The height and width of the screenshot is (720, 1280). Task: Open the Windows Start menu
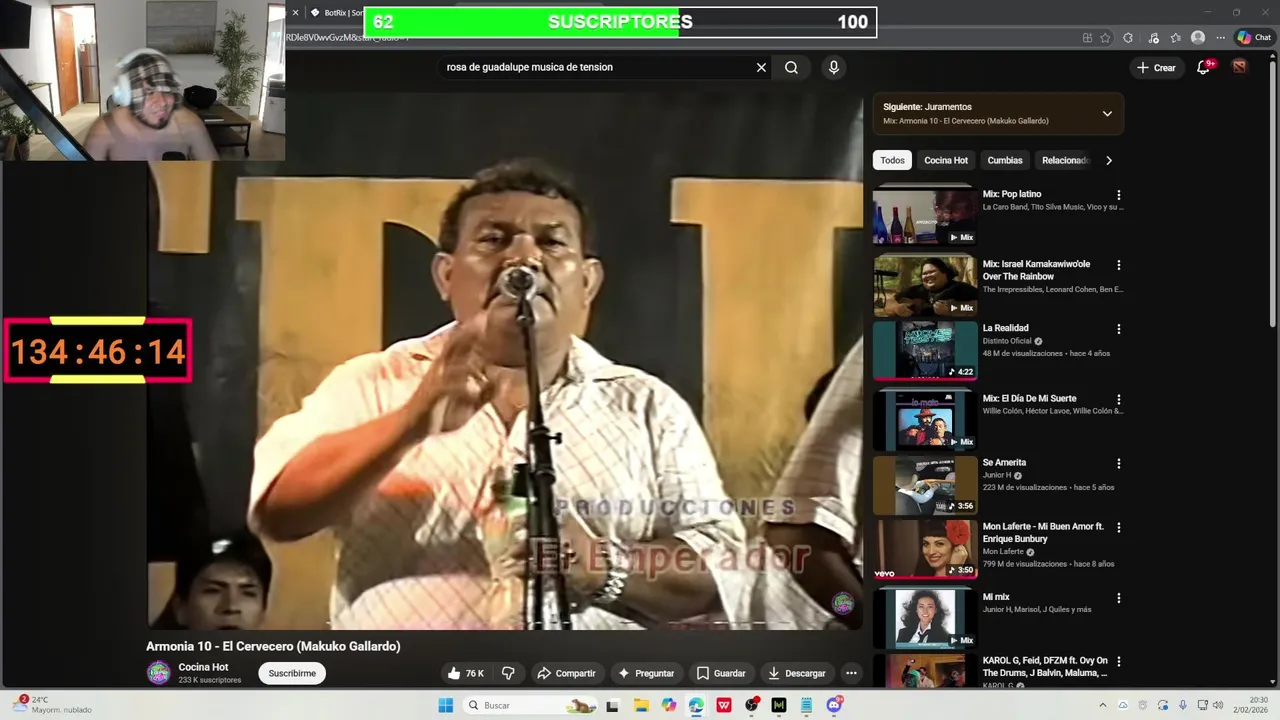click(445, 705)
